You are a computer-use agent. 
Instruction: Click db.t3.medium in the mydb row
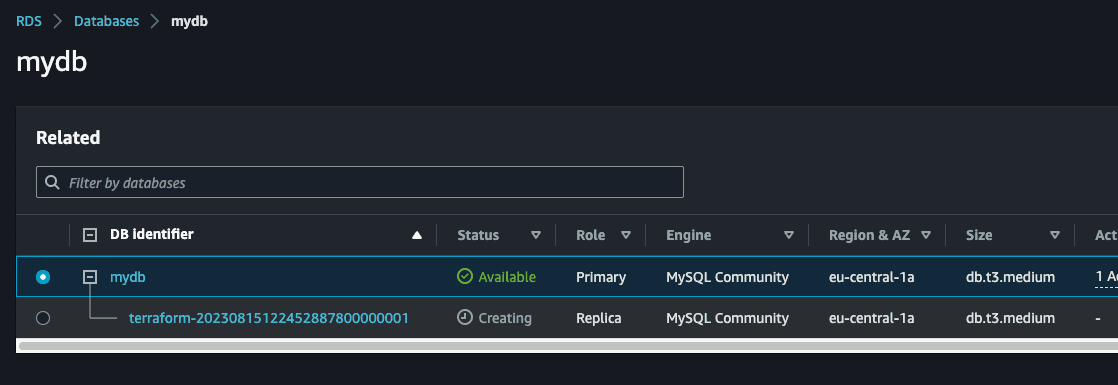point(1010,277)
